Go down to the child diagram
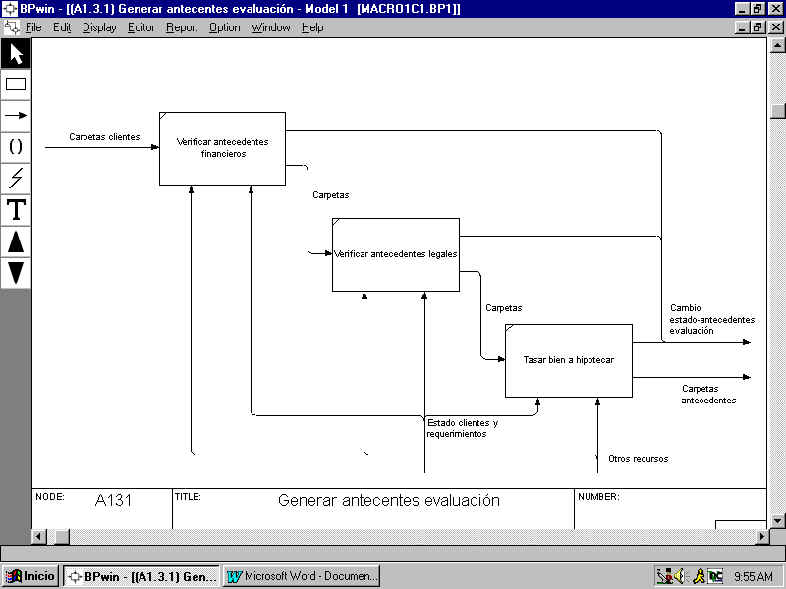The image size is (786, 589). coord(16,273)
